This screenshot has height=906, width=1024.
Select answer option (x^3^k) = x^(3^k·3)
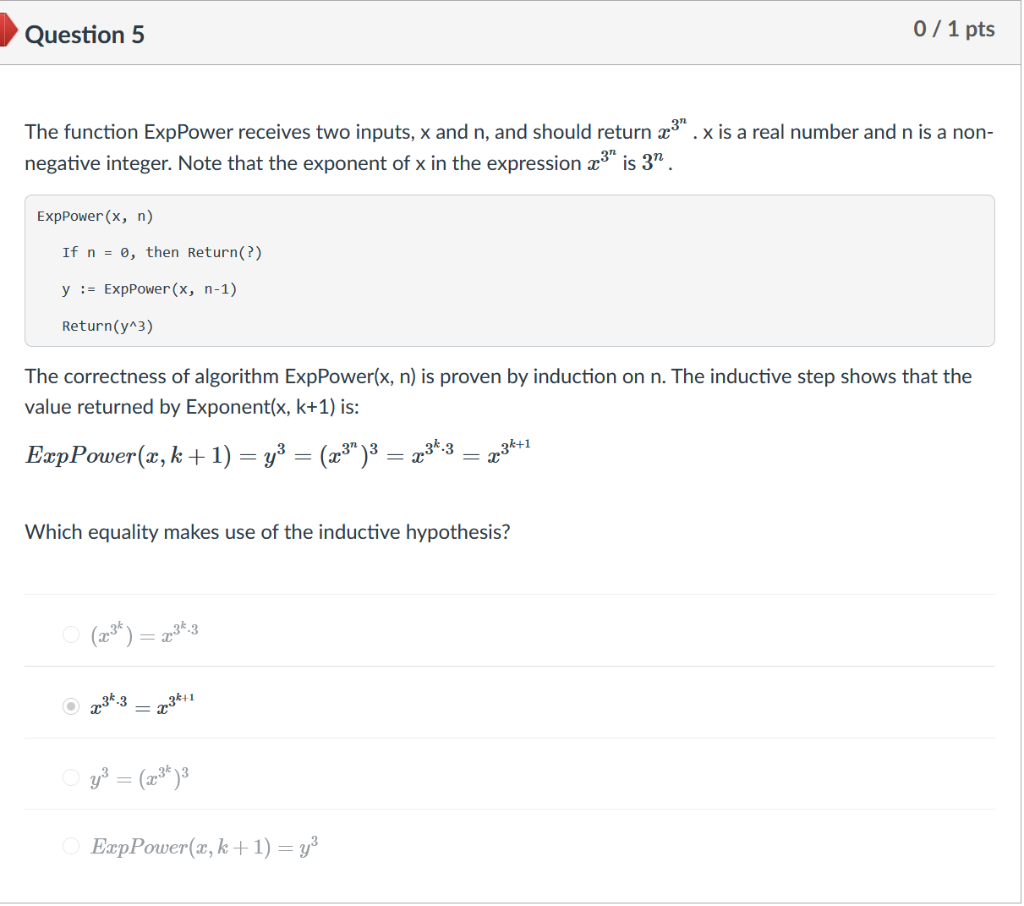[70, 632]
